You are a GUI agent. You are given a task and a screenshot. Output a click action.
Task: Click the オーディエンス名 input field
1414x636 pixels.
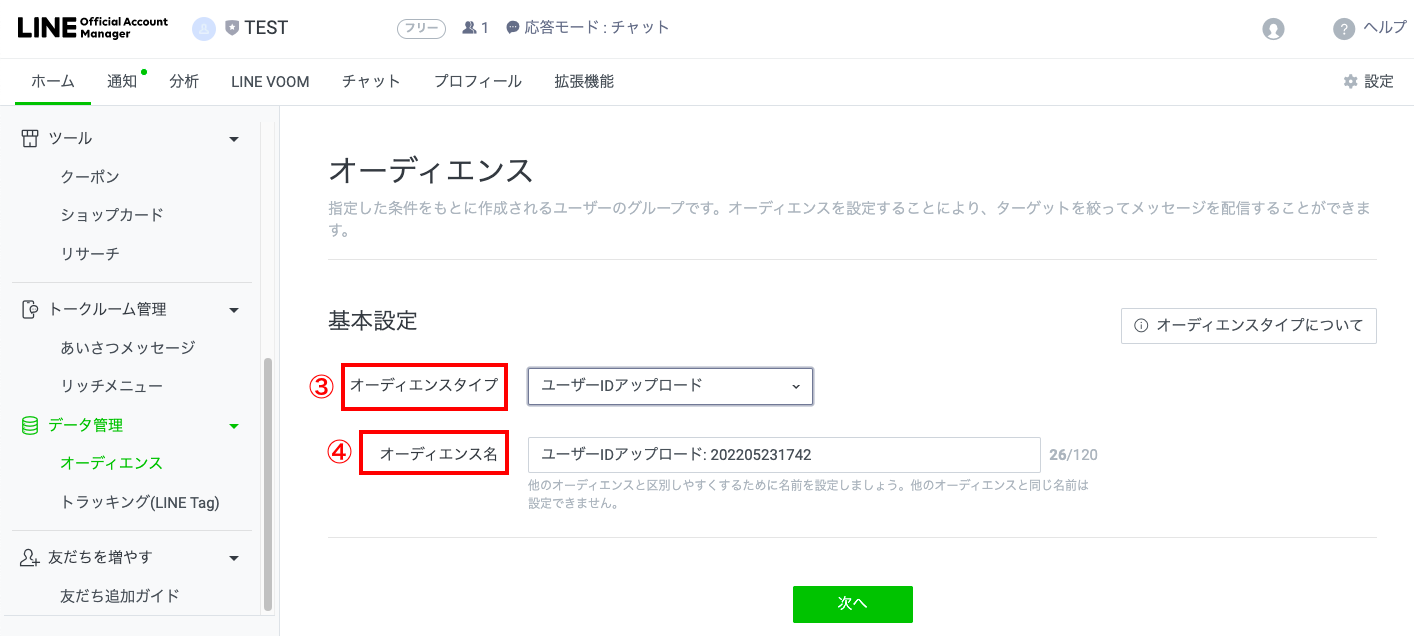point(783,455)
